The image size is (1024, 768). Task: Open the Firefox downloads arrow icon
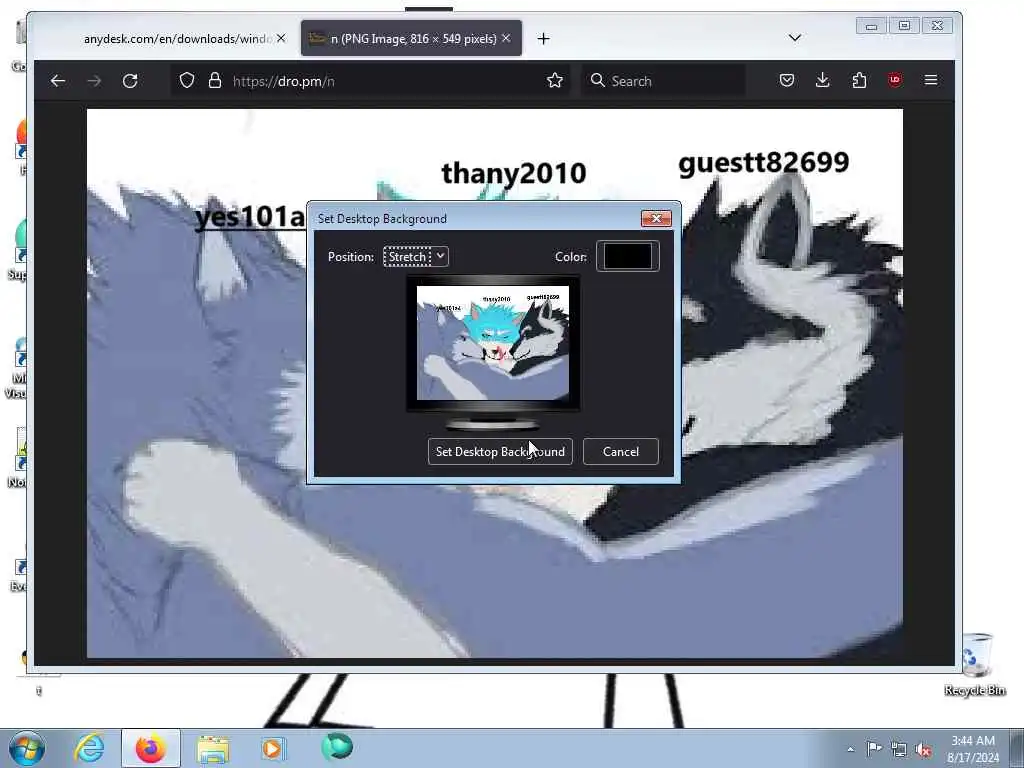[x=823, y=80]
